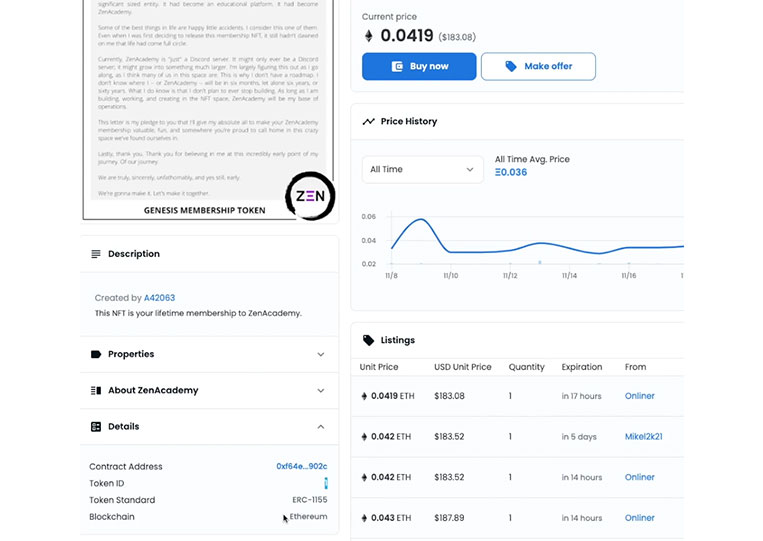Click the $183.08 listing price cell
Image resolution: width=763 pixels, height=541 pixels.
tap(449, 396)
